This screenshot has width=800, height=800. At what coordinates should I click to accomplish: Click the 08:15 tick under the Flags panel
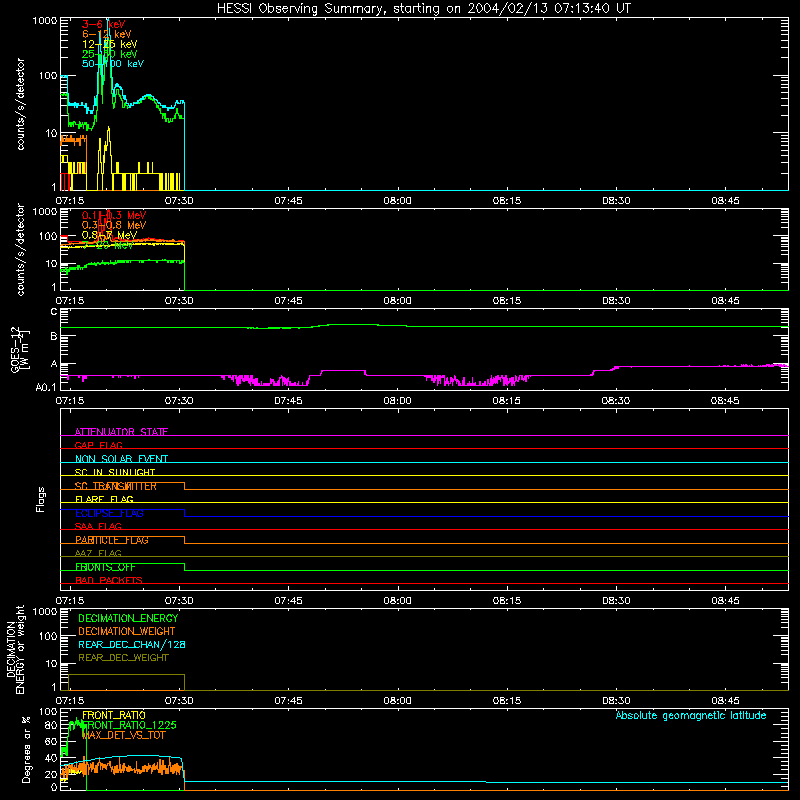pos(507,601)
